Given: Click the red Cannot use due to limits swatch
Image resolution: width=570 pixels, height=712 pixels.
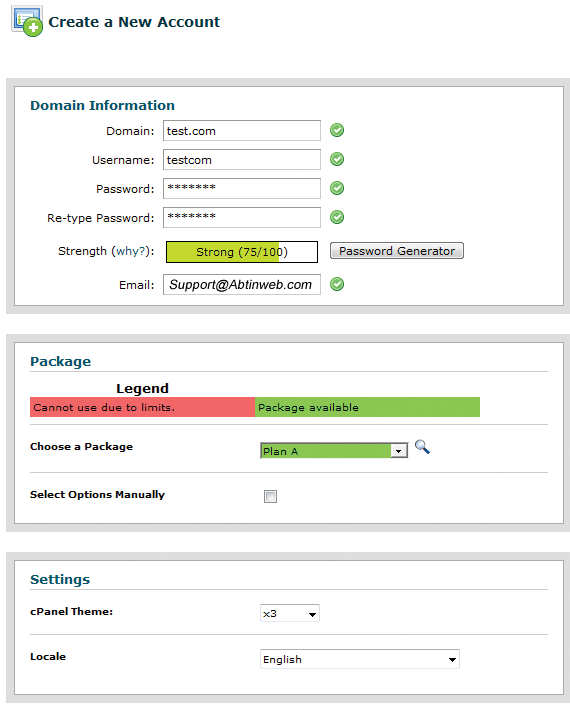Looking at the screenshot, I should (142, 407).
